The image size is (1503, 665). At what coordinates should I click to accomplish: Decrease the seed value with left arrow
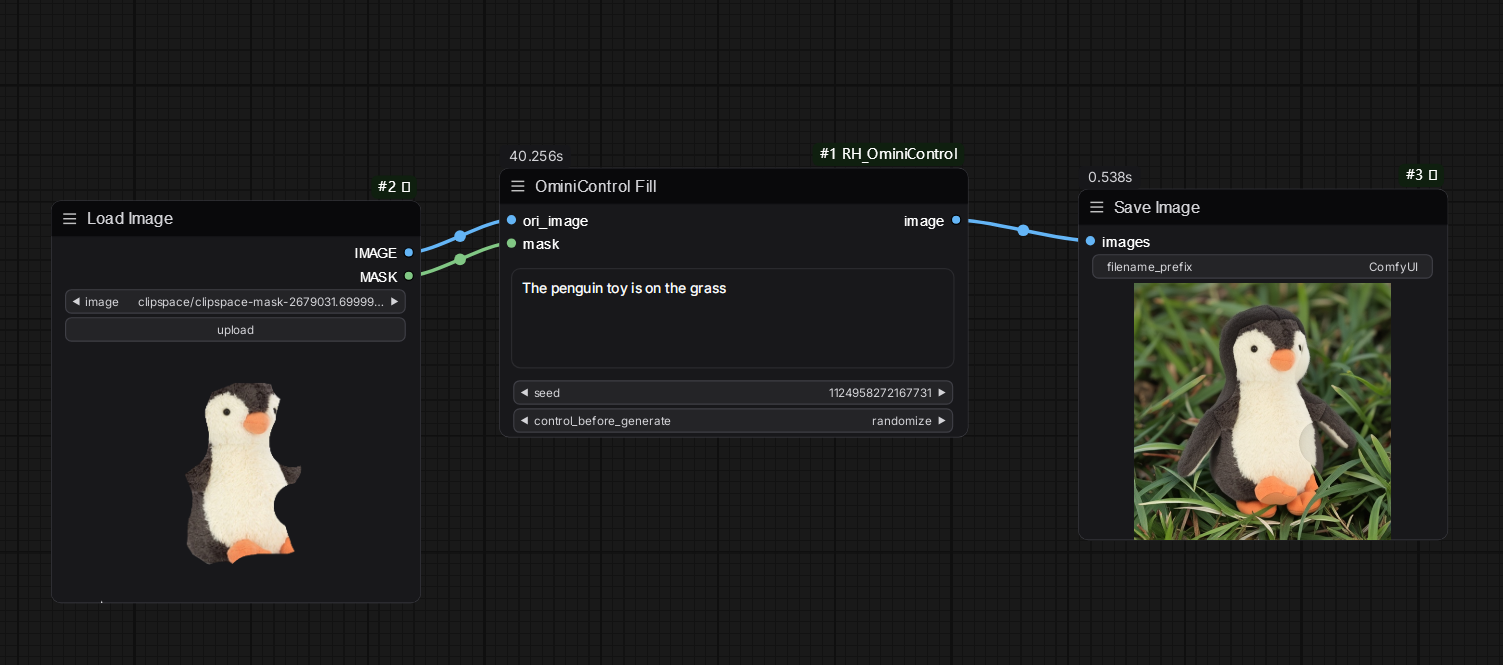coord(524,393)
